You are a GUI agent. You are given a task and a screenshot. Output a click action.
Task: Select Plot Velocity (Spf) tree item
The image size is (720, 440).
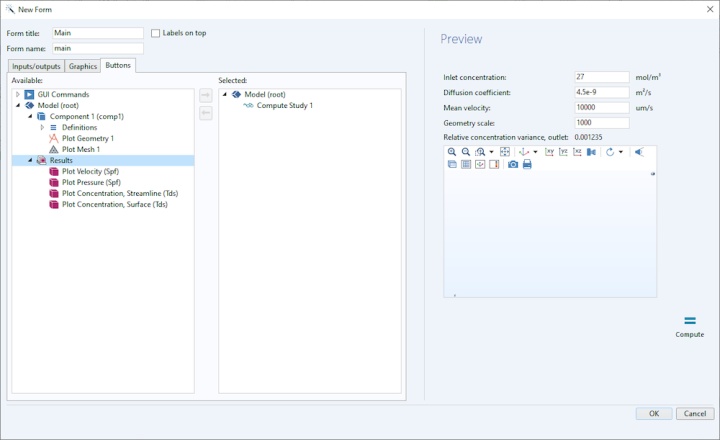[90, 172]
